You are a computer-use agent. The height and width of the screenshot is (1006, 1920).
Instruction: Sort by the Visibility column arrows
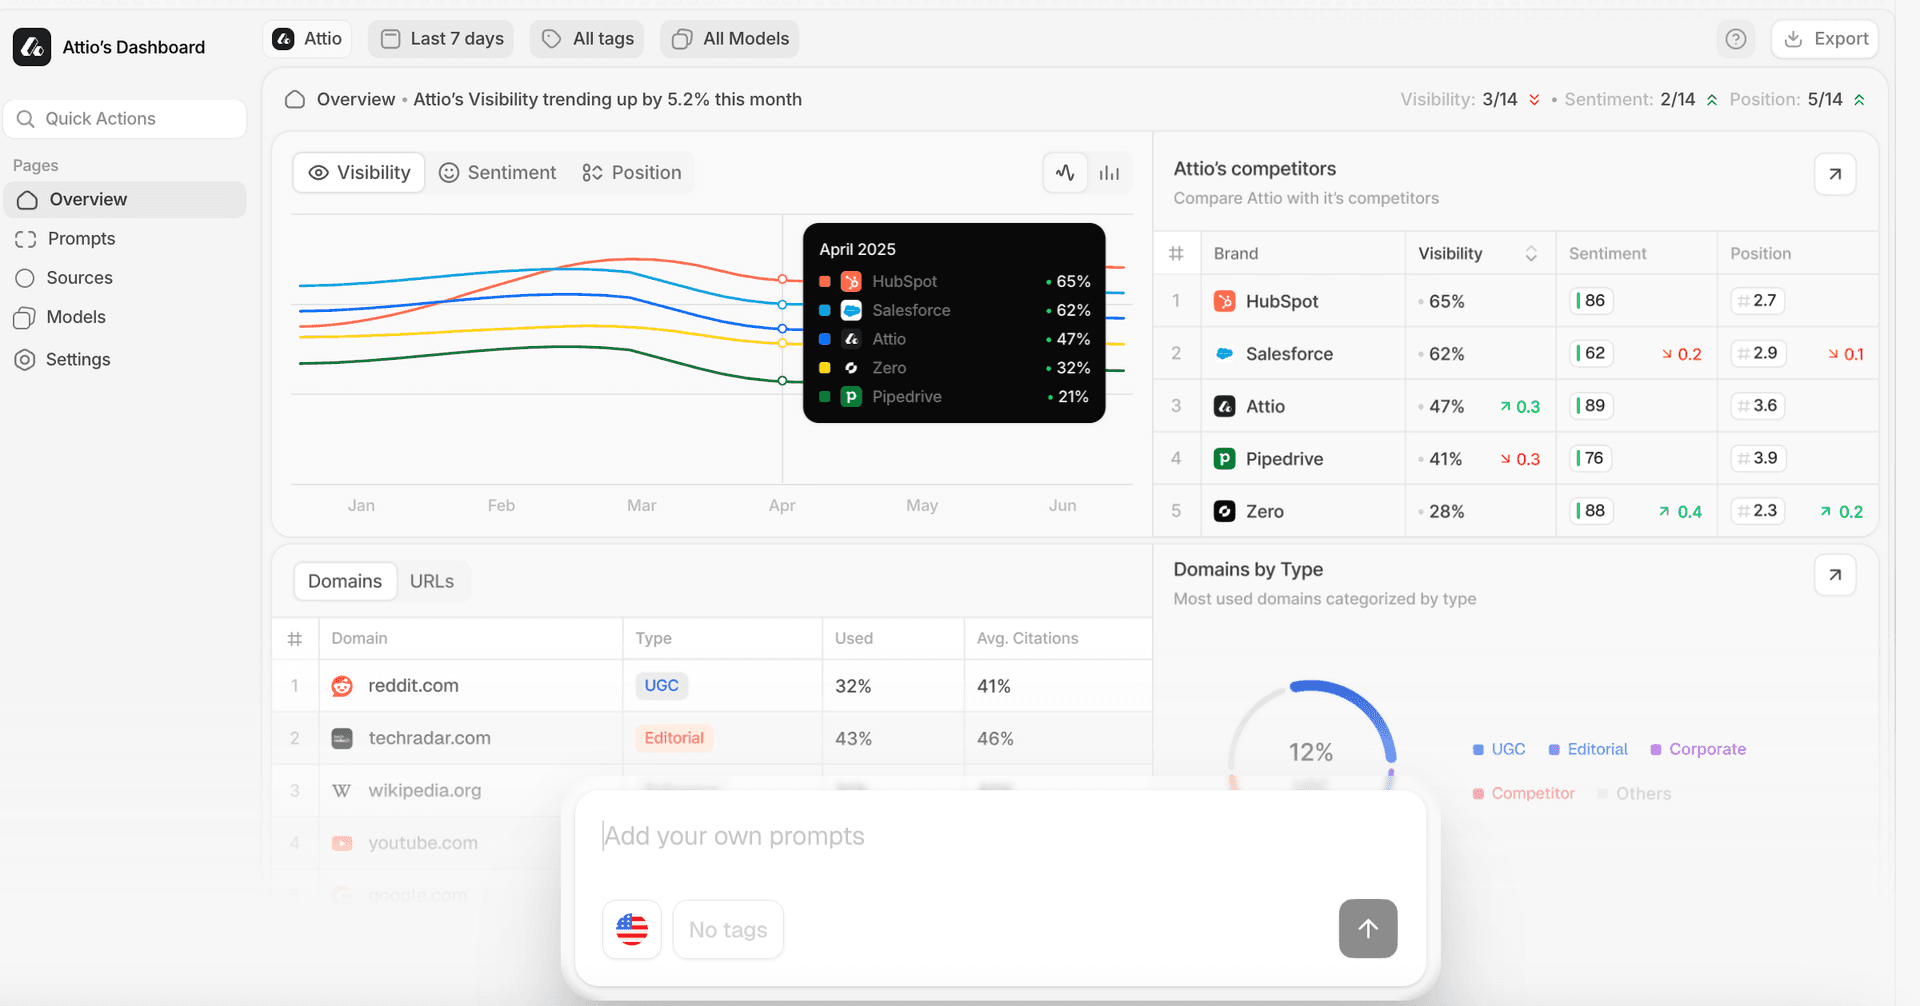[x=1531, y=254]
